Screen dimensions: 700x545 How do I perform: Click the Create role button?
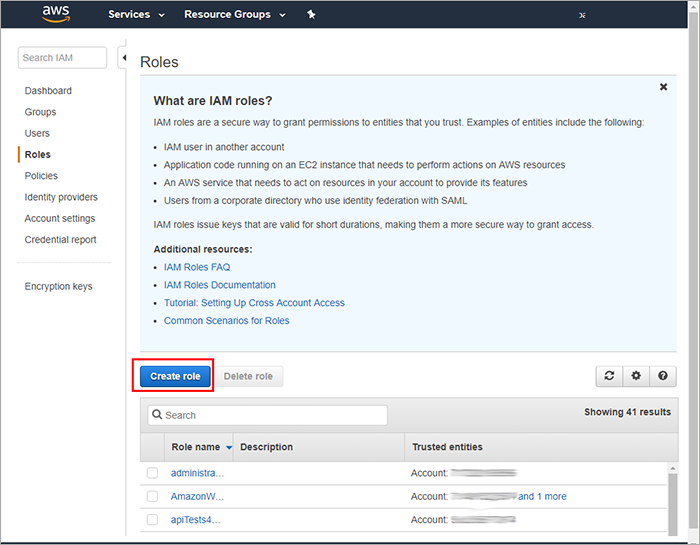click(175, 376)
